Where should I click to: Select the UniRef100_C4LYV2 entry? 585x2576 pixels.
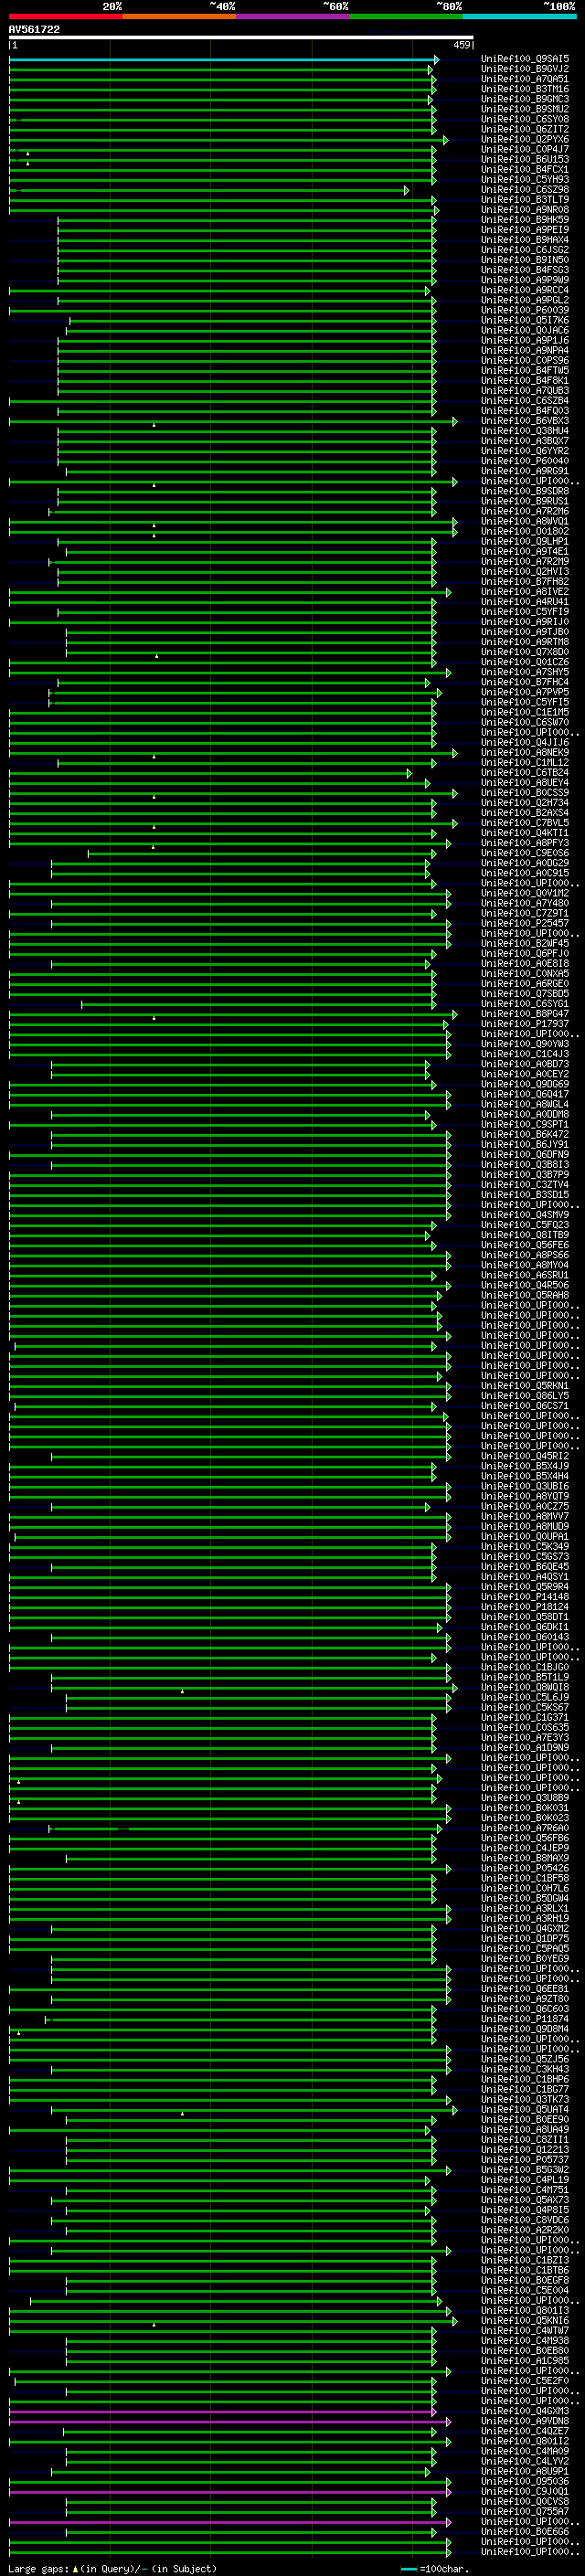coord(524,2461)
